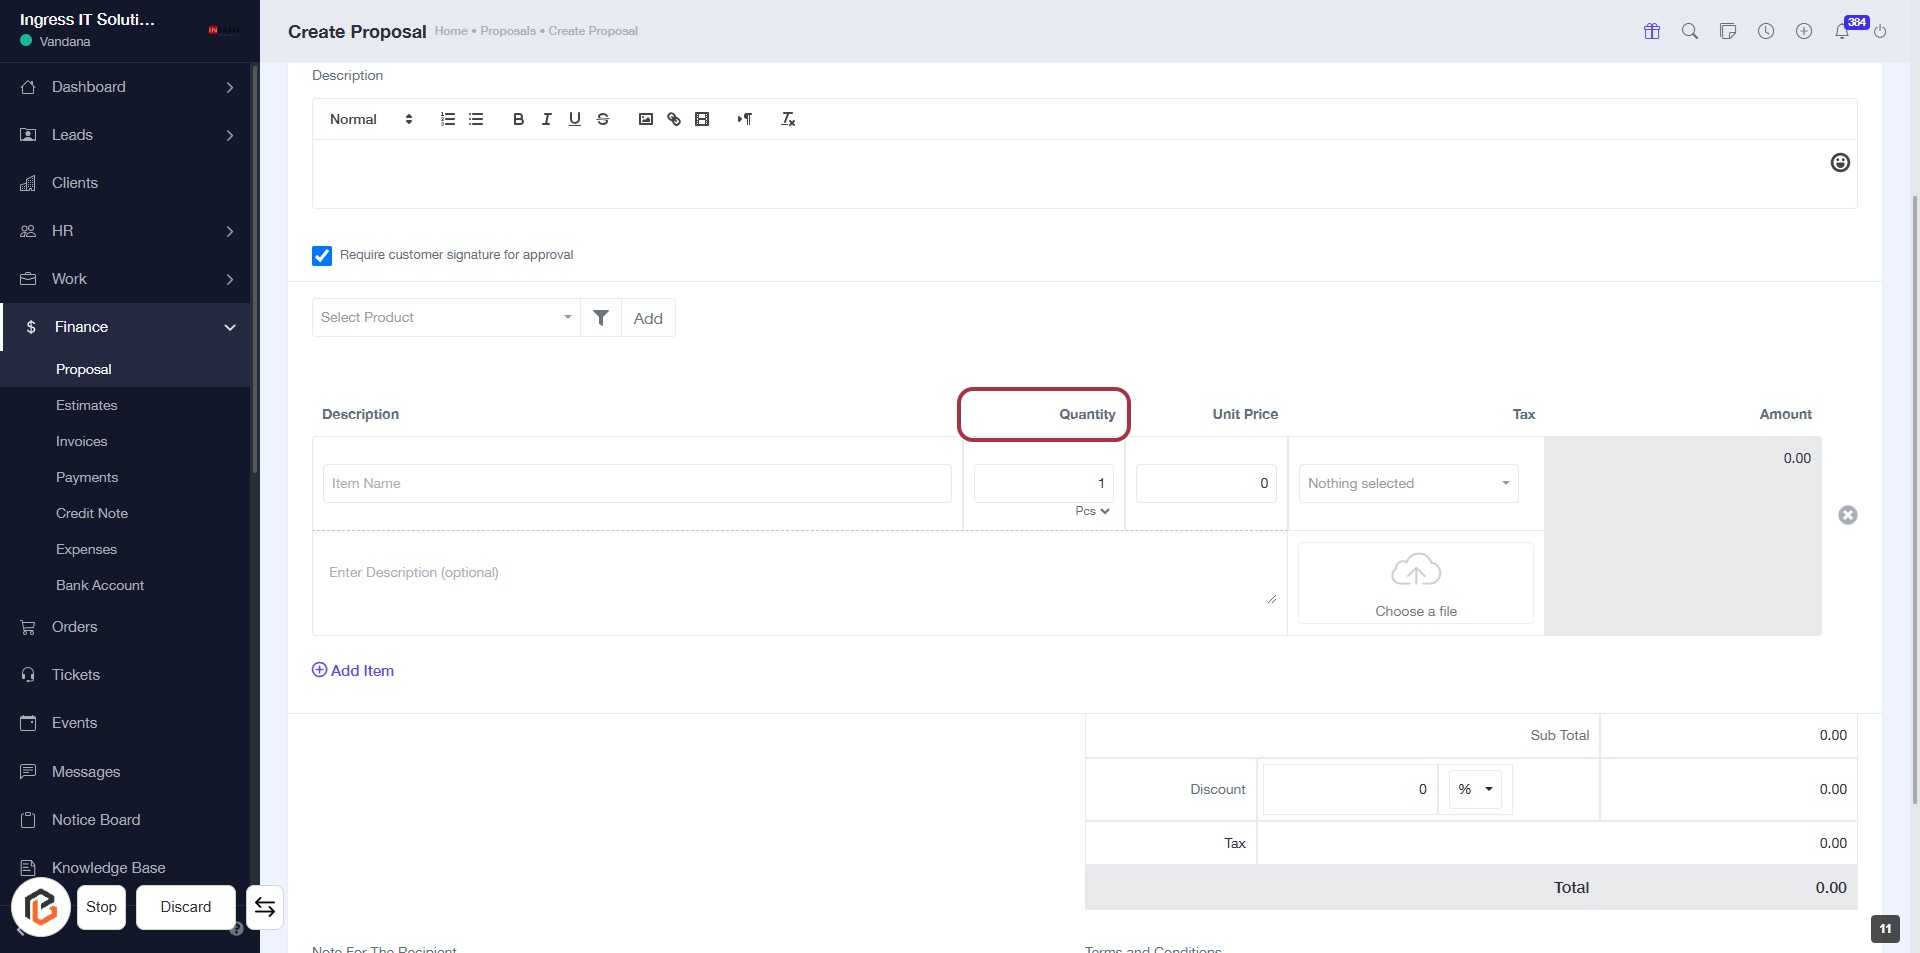The width and height of the screenshot is (1920, 953).
Task: Click into the Item Name field
Action: tap(636, 484)
